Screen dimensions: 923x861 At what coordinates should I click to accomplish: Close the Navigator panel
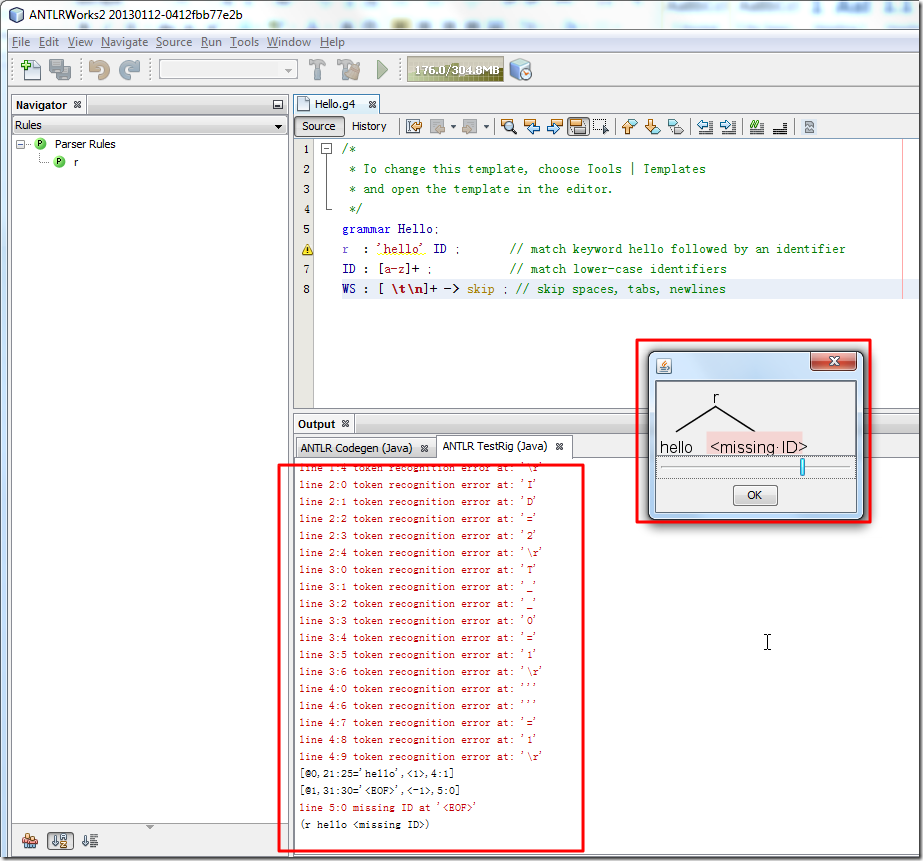click(77, 105)
